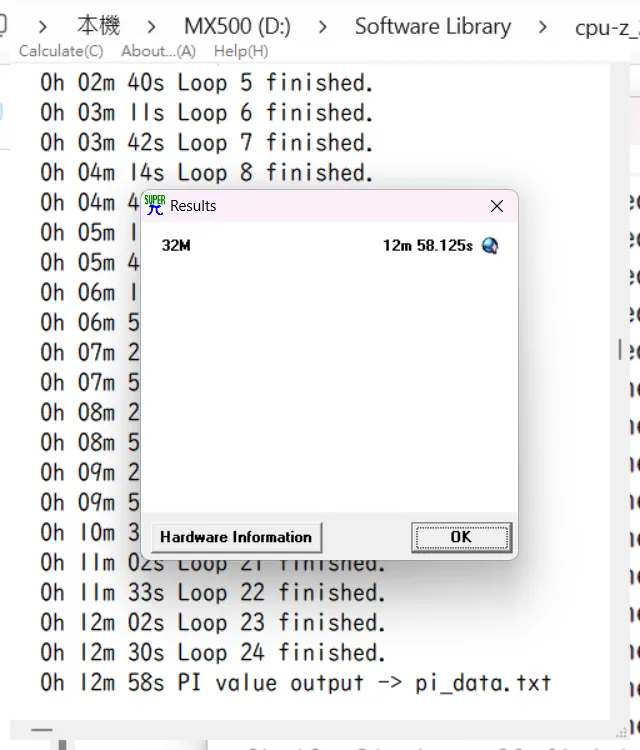This screenshot has width=640, height=750.
Task: Open Hardware Information in Results dialog
Action: coord(236,537)
